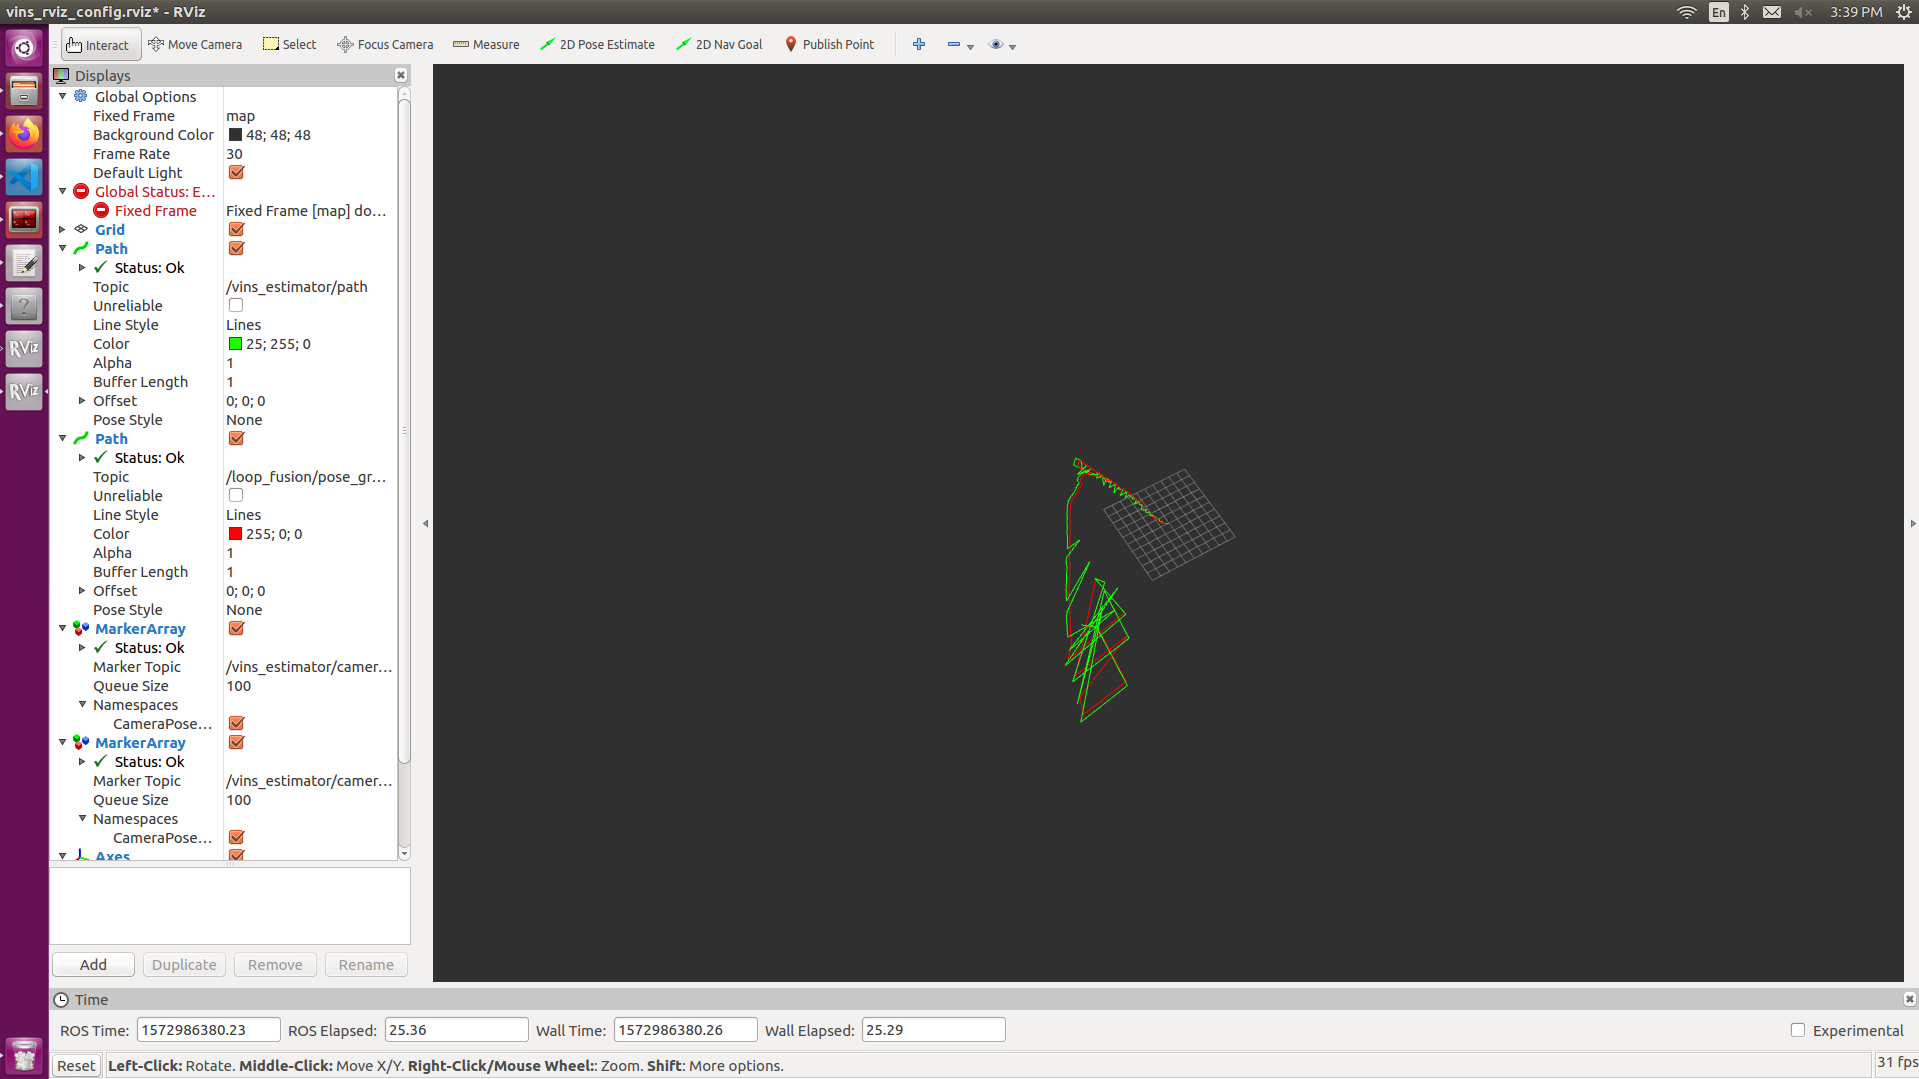Image resolution: width=1919 pixels, height=1079 pixels.
Task: Choose the 2D Pose Estimate tool
Action: tap(597, 44)
